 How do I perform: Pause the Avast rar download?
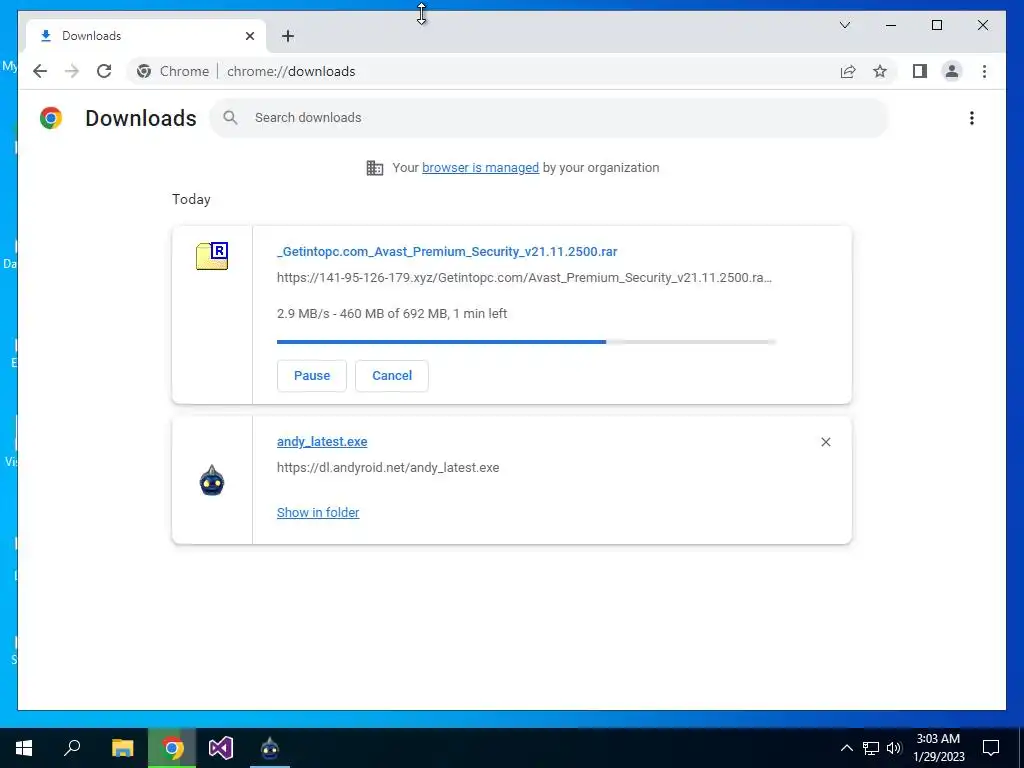(x=312, y=376)
